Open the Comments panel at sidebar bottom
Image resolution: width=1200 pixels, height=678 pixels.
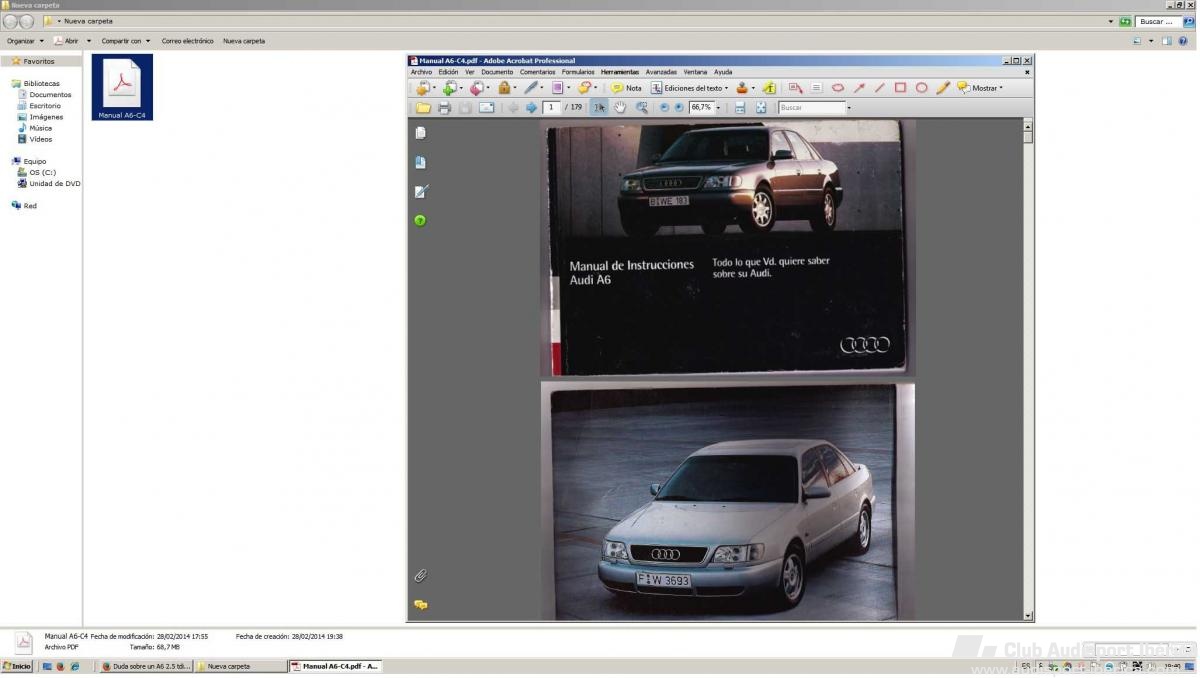point(421,605)
